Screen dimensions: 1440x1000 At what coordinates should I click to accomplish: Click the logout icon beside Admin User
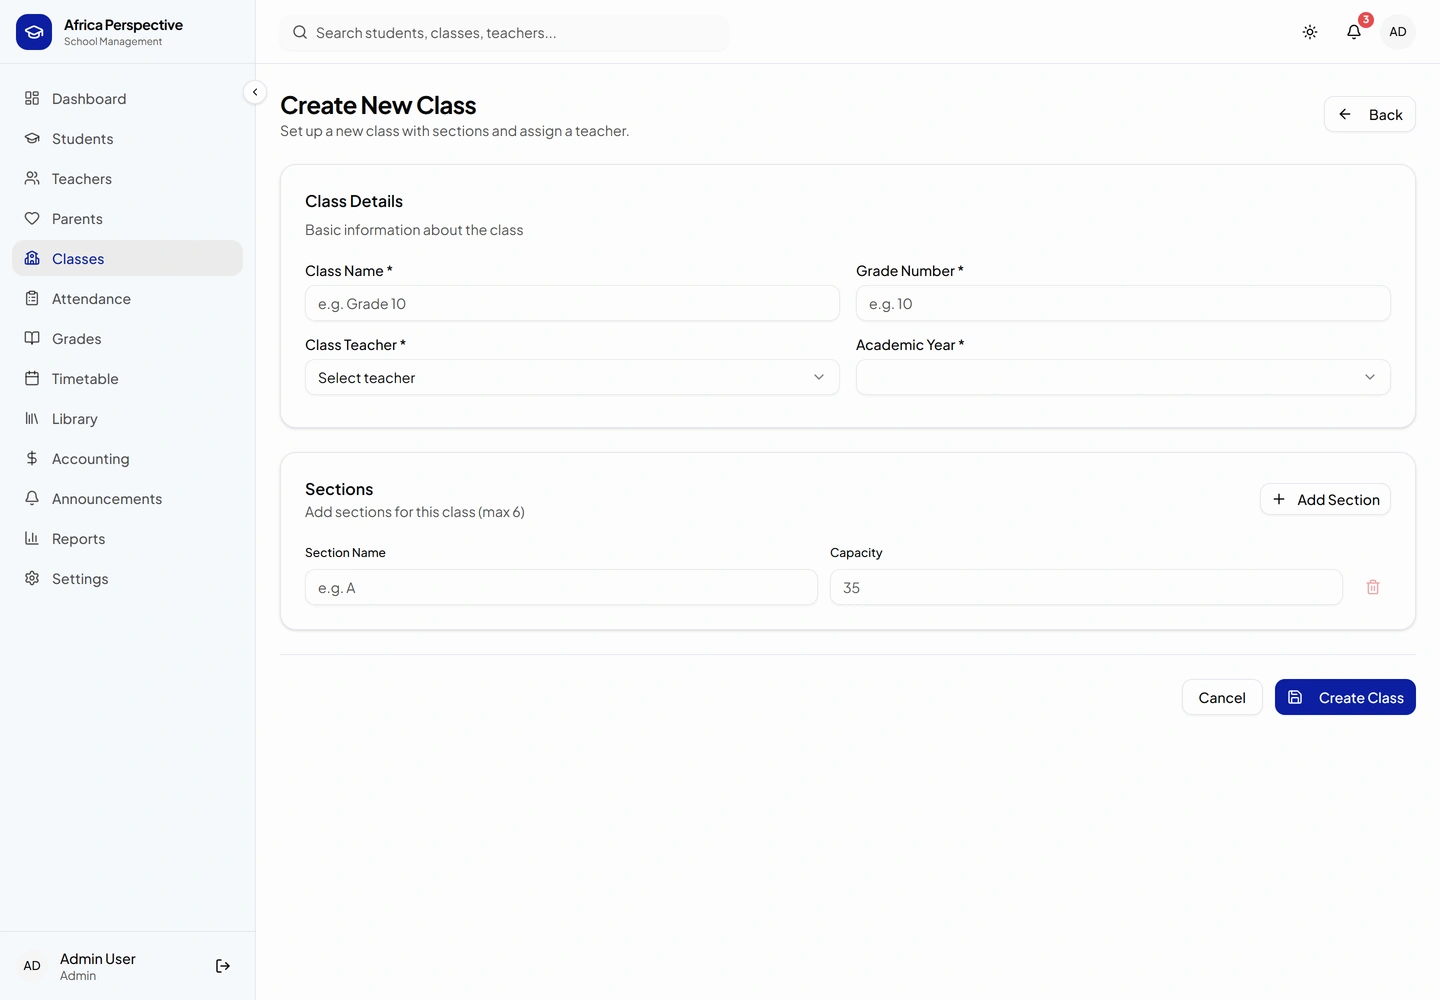223,966
